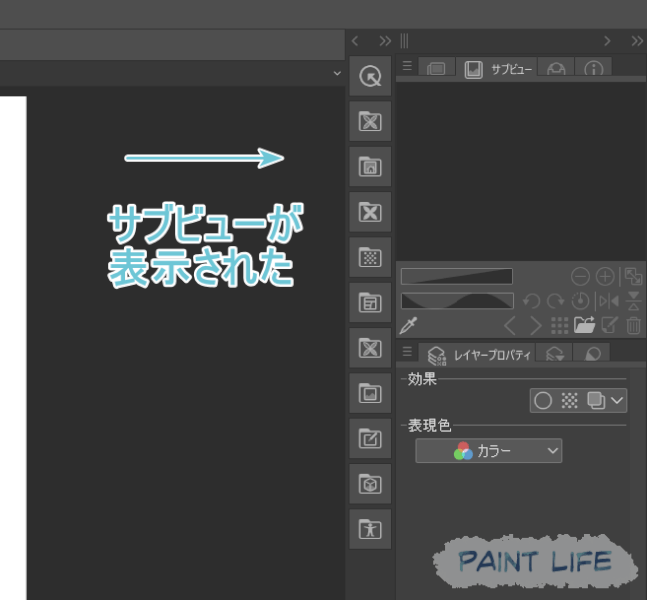This screenshot has height=600, width=647.
Task: Delete Sub View image with trash icon
Action: [x=633, y=325]
